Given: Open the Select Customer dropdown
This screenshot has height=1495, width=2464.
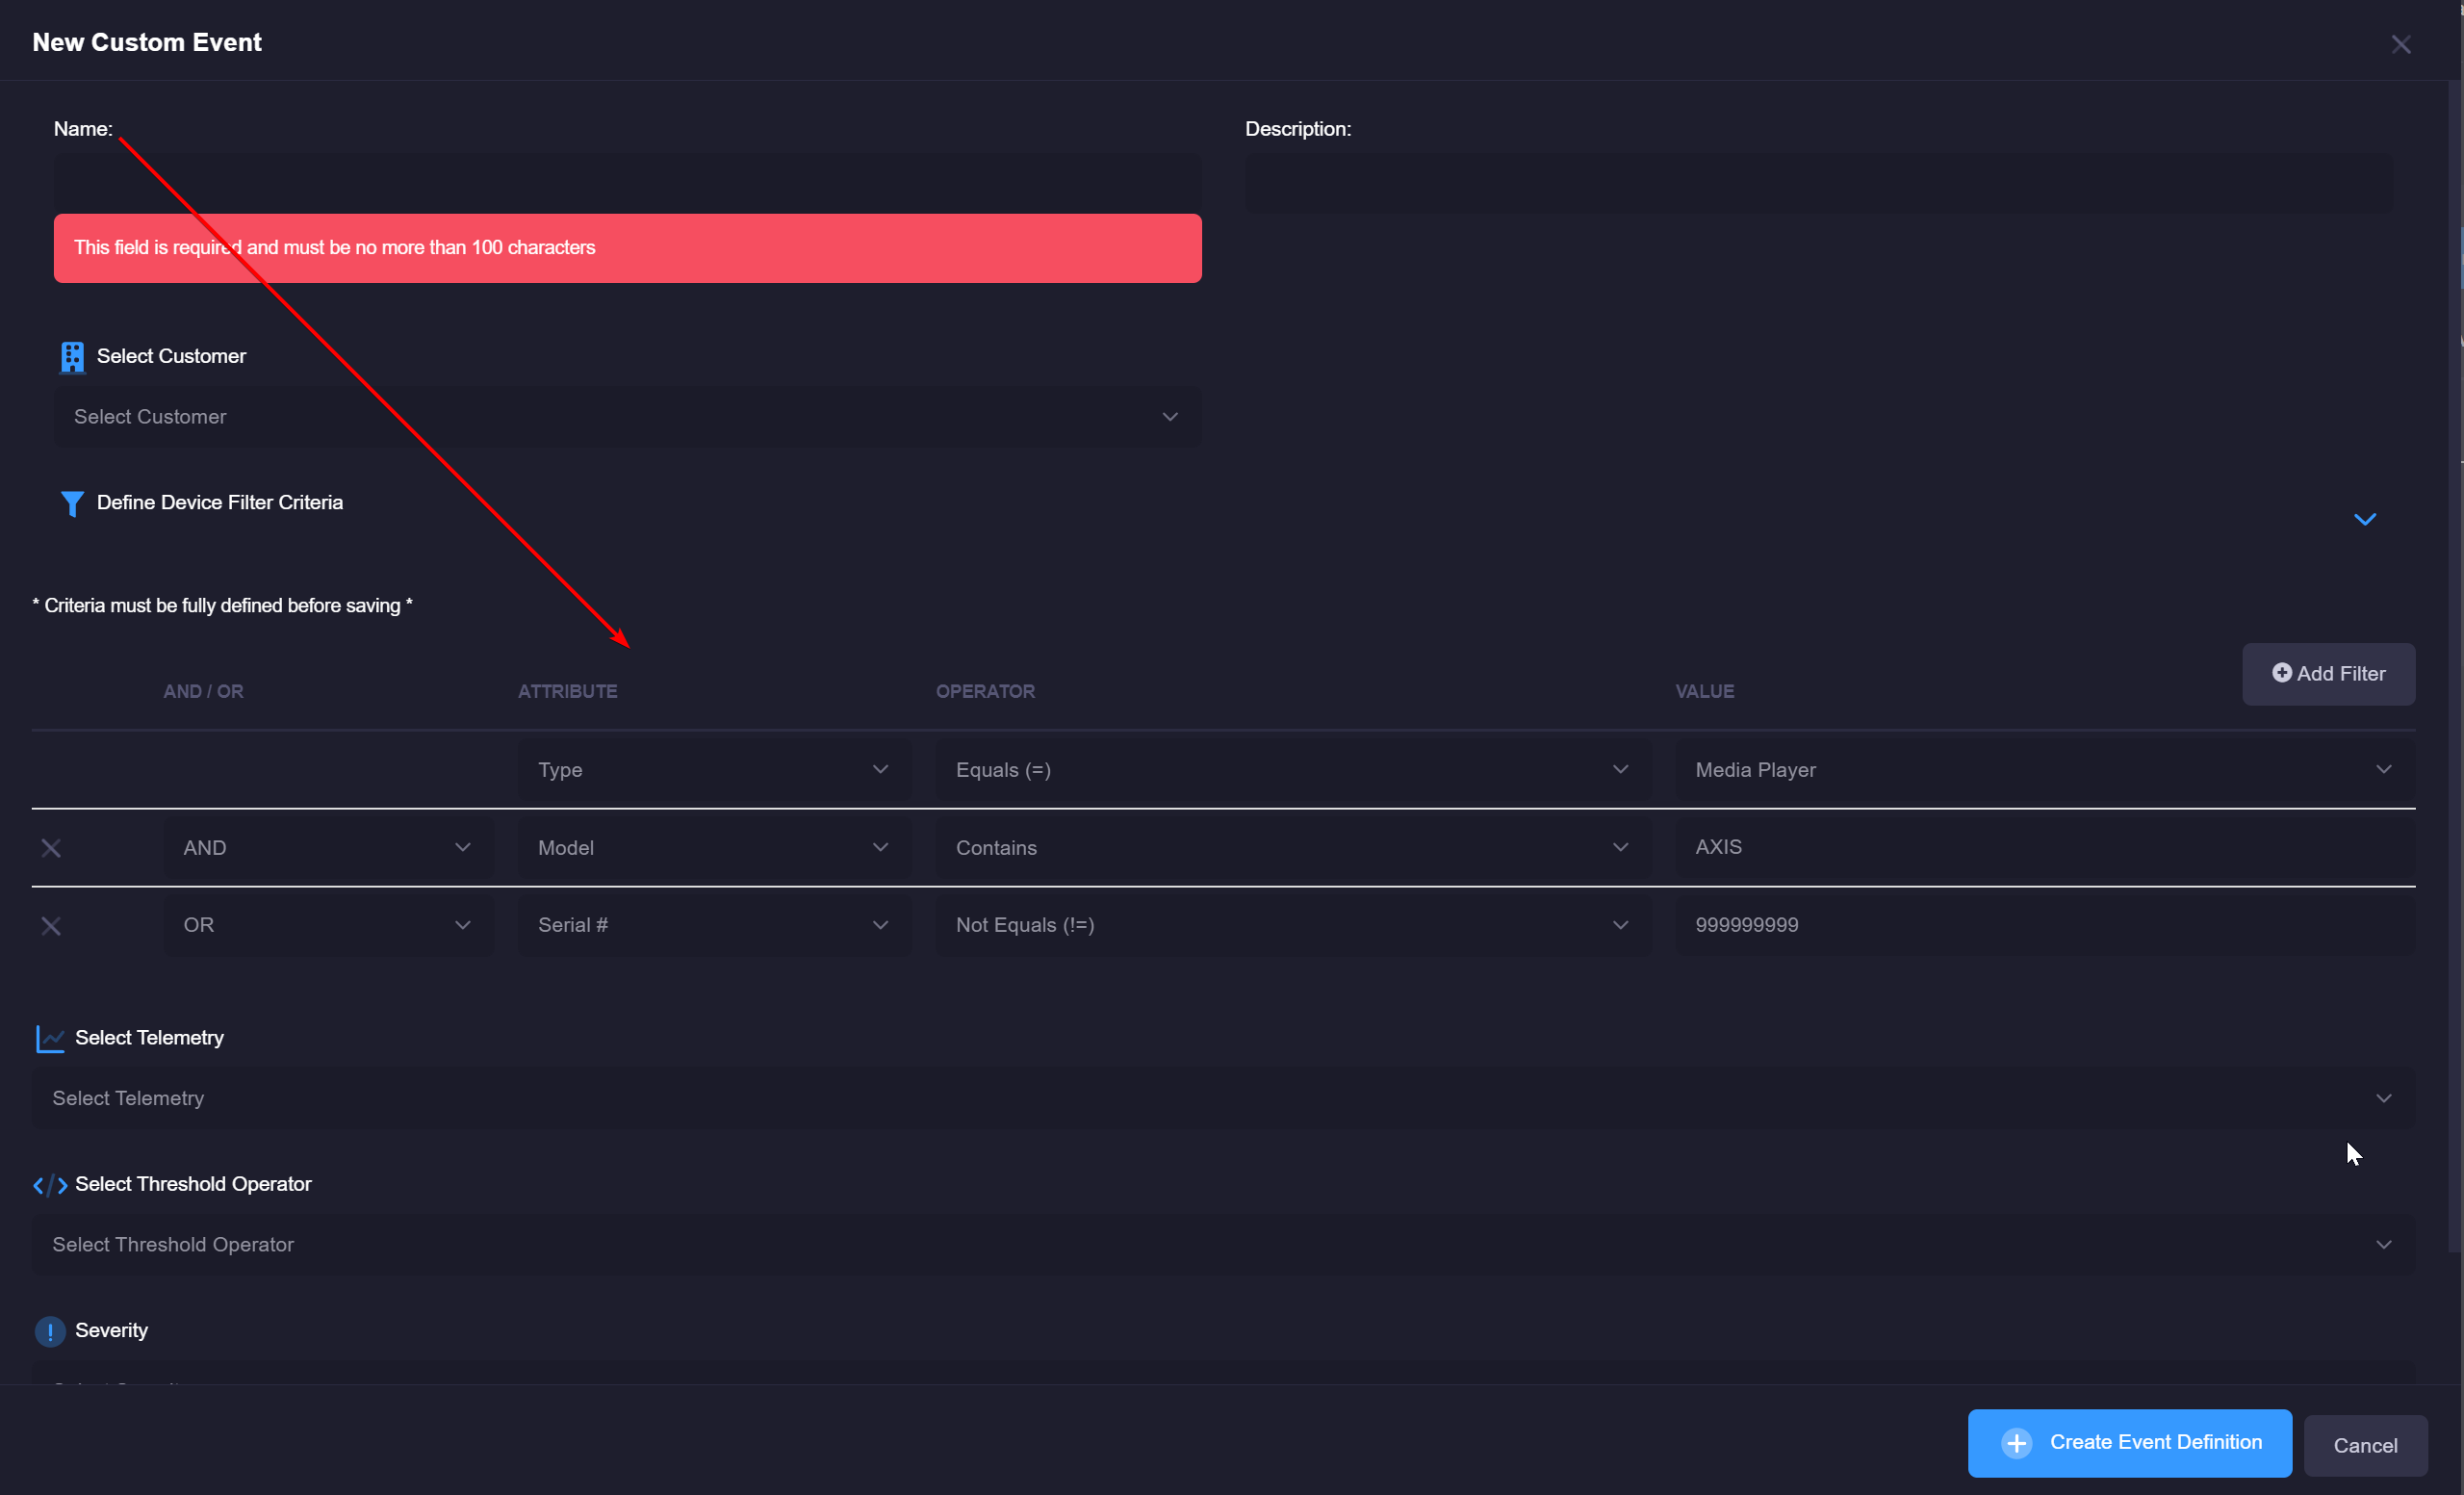Looking at the screenshot, I should (627, 417).
